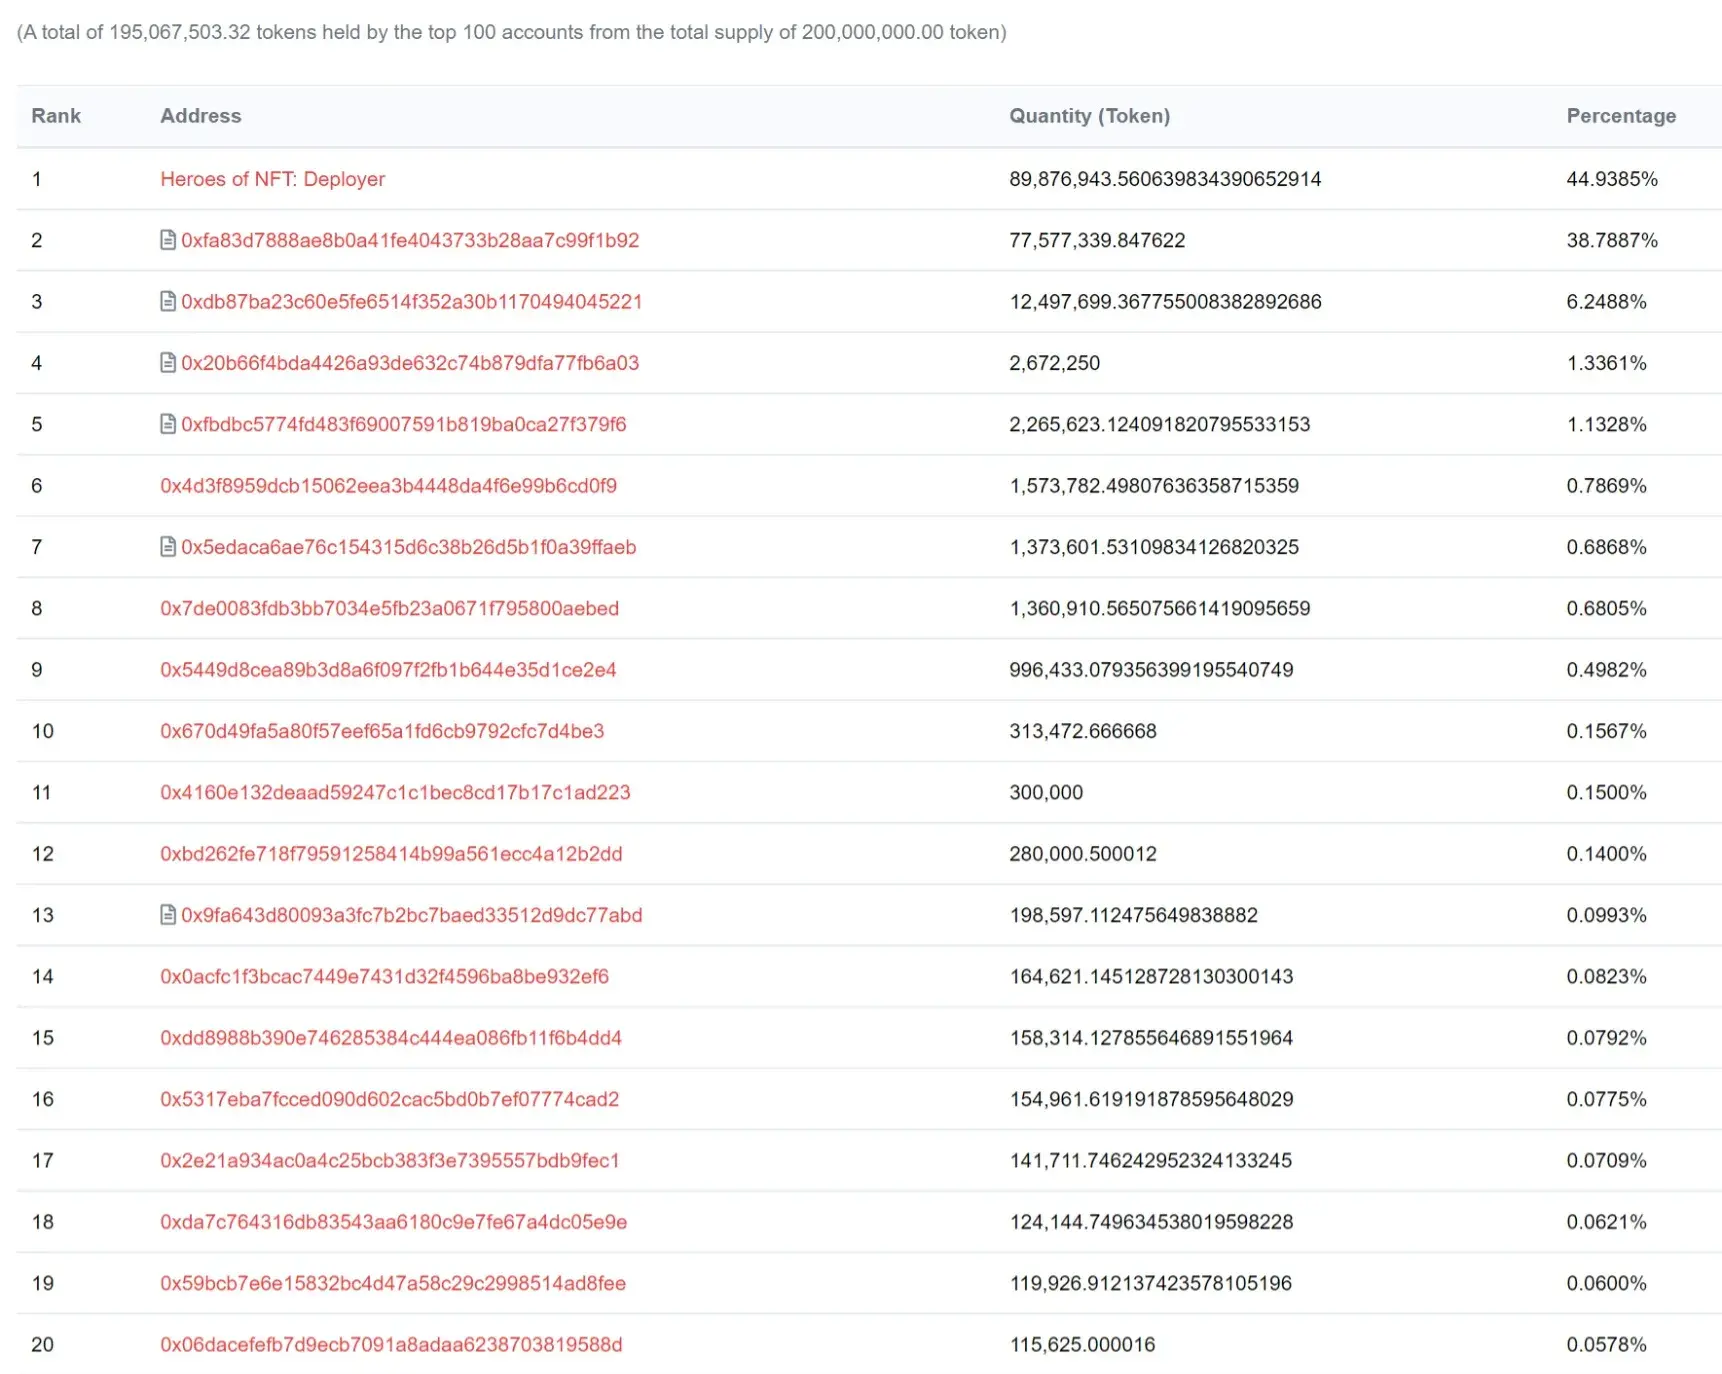Click the 0.4982% percentage value
This screenshot has height=1374, width=1722.
(1606, 670)
